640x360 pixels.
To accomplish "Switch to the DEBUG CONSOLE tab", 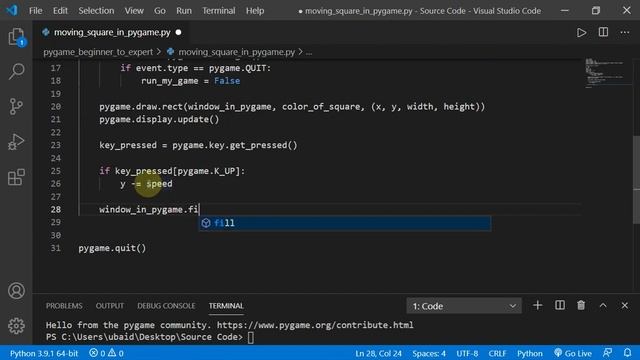I will point(166,306).
